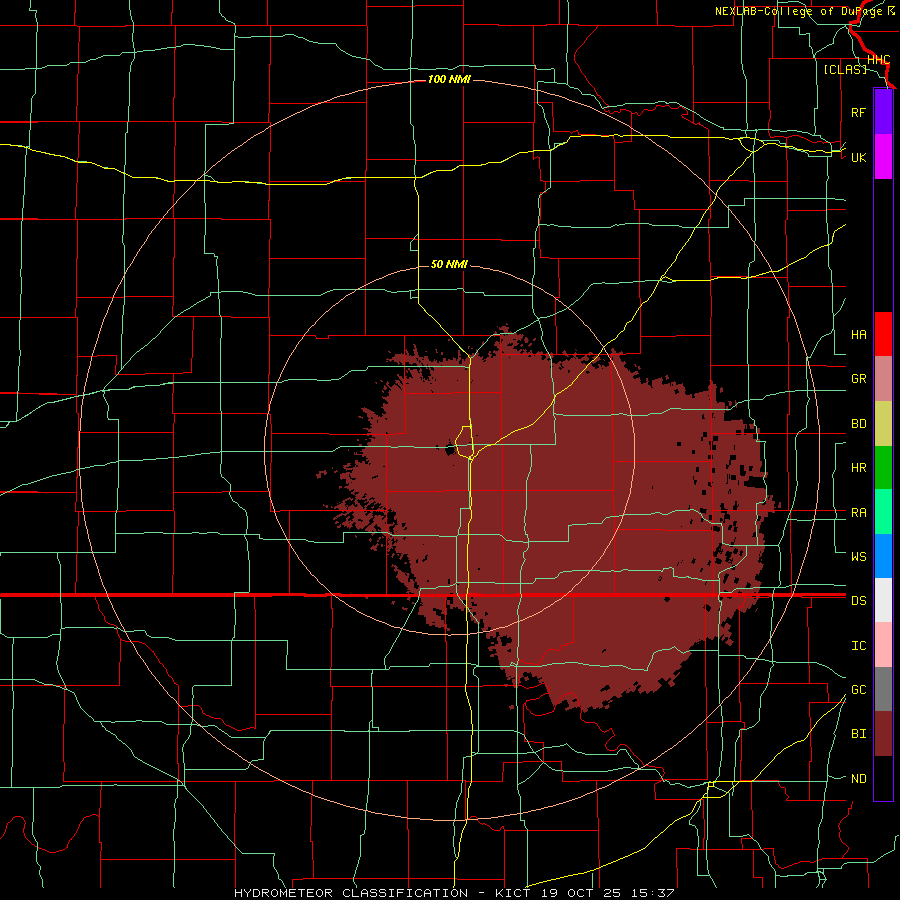Viewport: 900px width, 900px height.
Task: Click the IC legend label
Action: click(x=858, y=646)
